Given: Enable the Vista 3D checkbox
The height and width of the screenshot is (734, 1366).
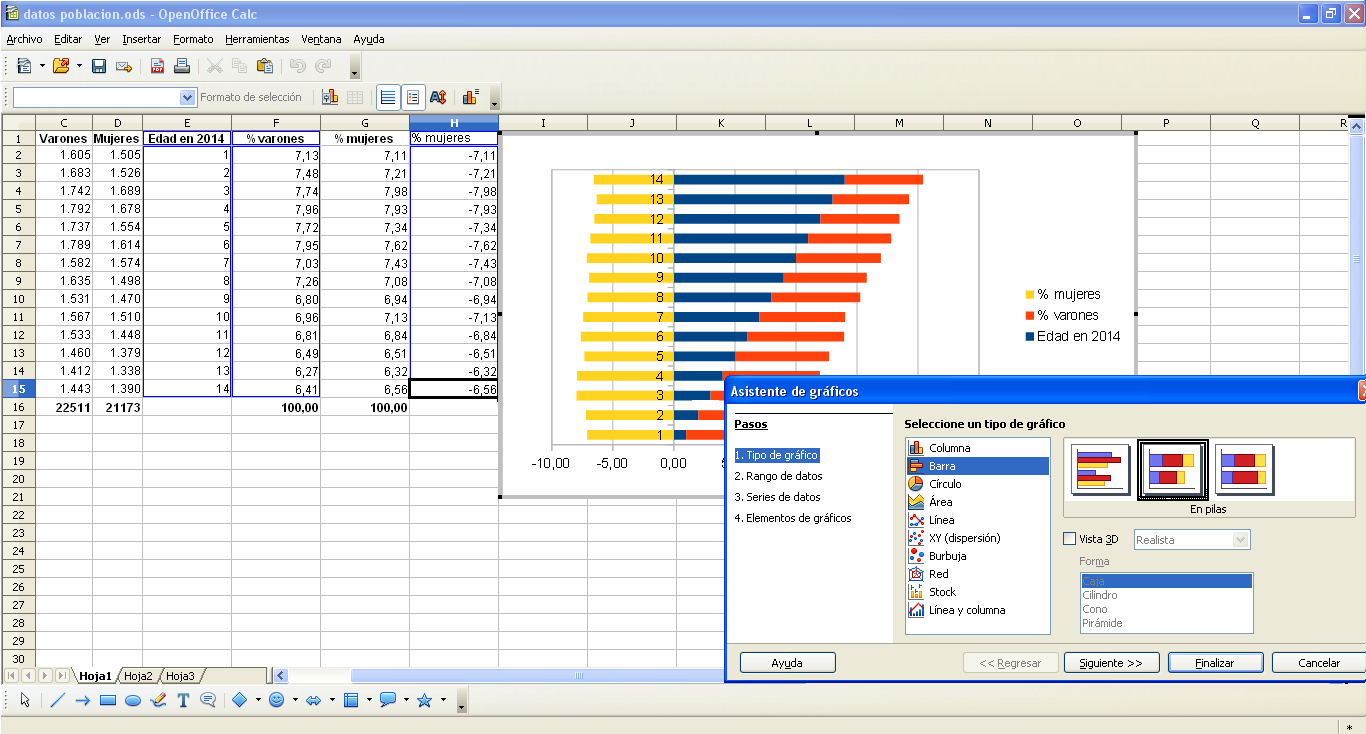Looking at the screenshot, I should click(1070, 539).
